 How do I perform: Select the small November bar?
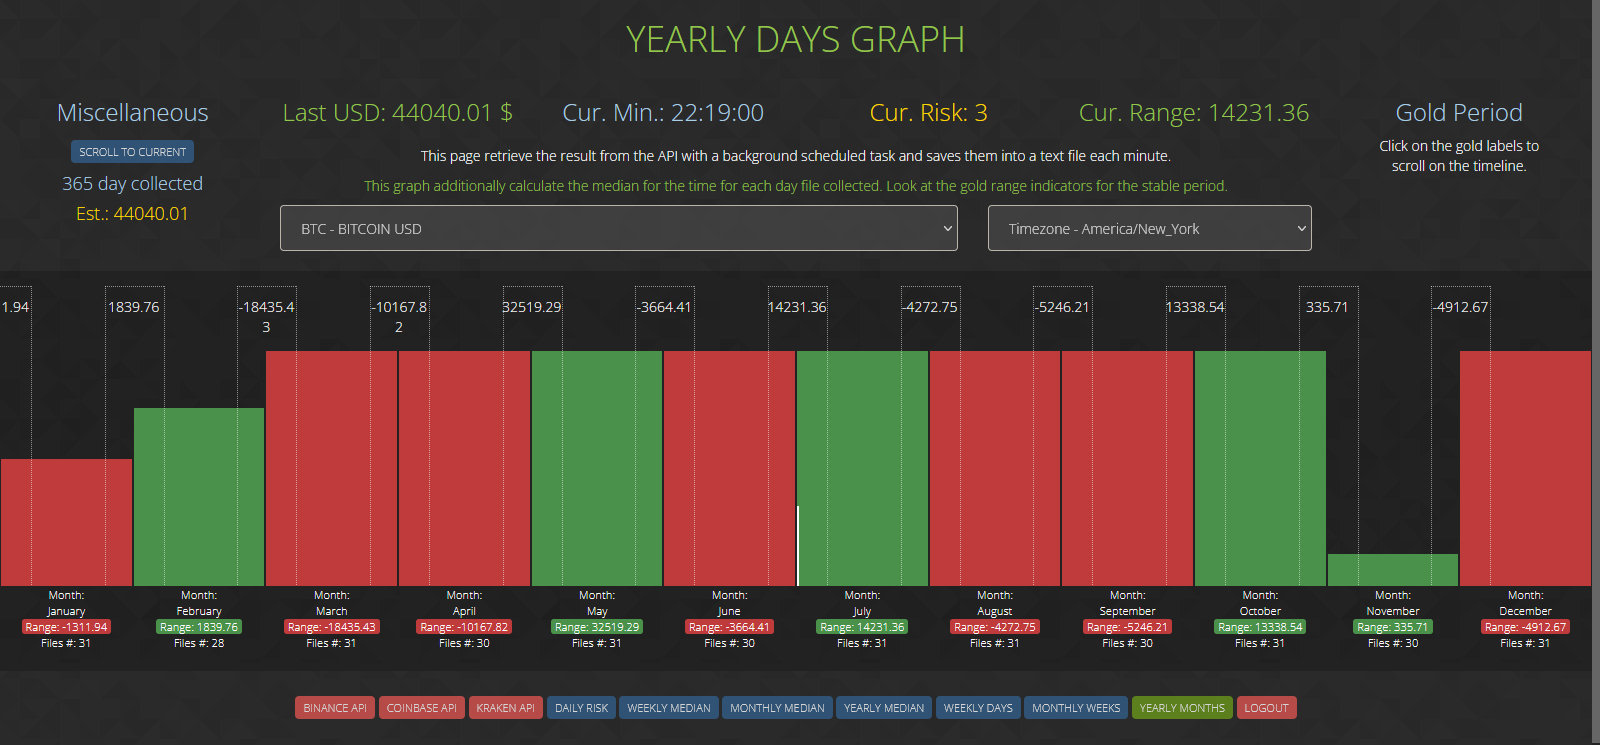[1393, 570]
